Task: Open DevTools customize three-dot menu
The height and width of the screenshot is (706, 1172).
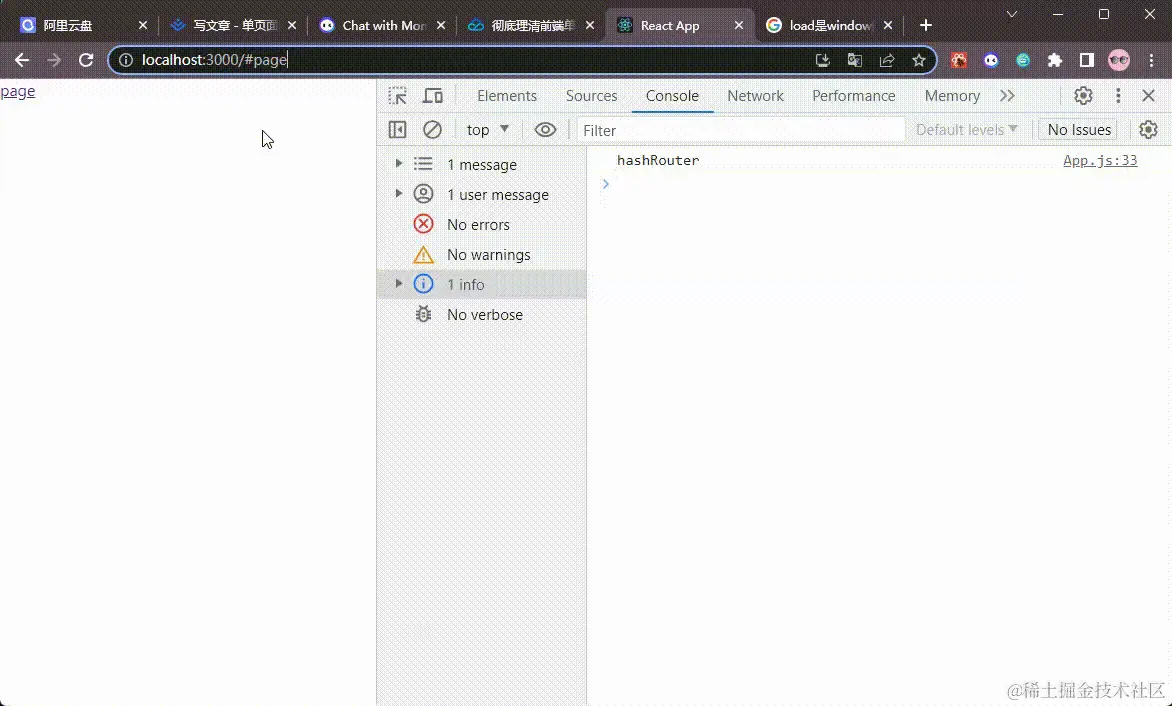Action: (x=1118, y=96)
